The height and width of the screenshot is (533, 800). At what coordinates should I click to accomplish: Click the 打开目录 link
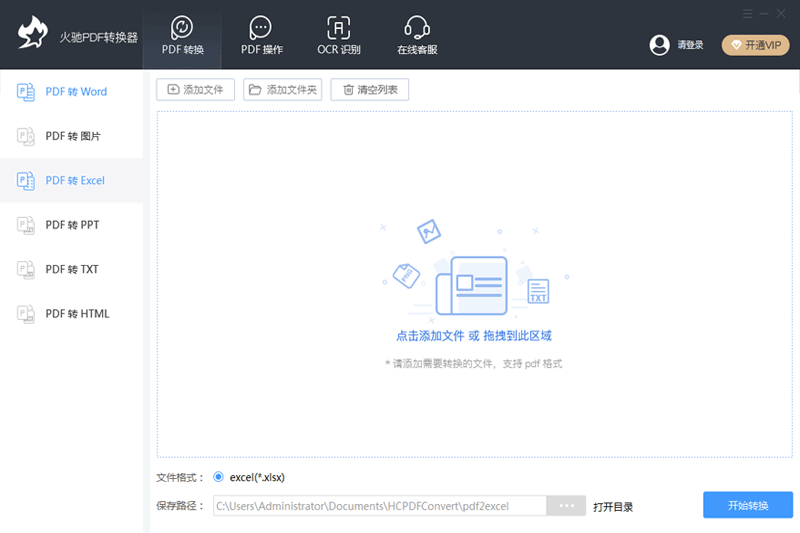coord(613,507)
